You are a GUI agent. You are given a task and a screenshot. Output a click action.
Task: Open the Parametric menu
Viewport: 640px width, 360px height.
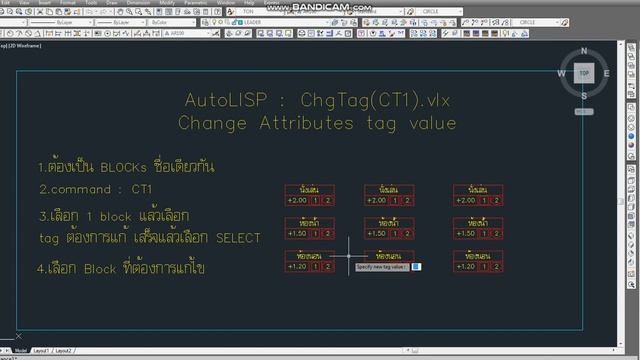tap(196, 2)
